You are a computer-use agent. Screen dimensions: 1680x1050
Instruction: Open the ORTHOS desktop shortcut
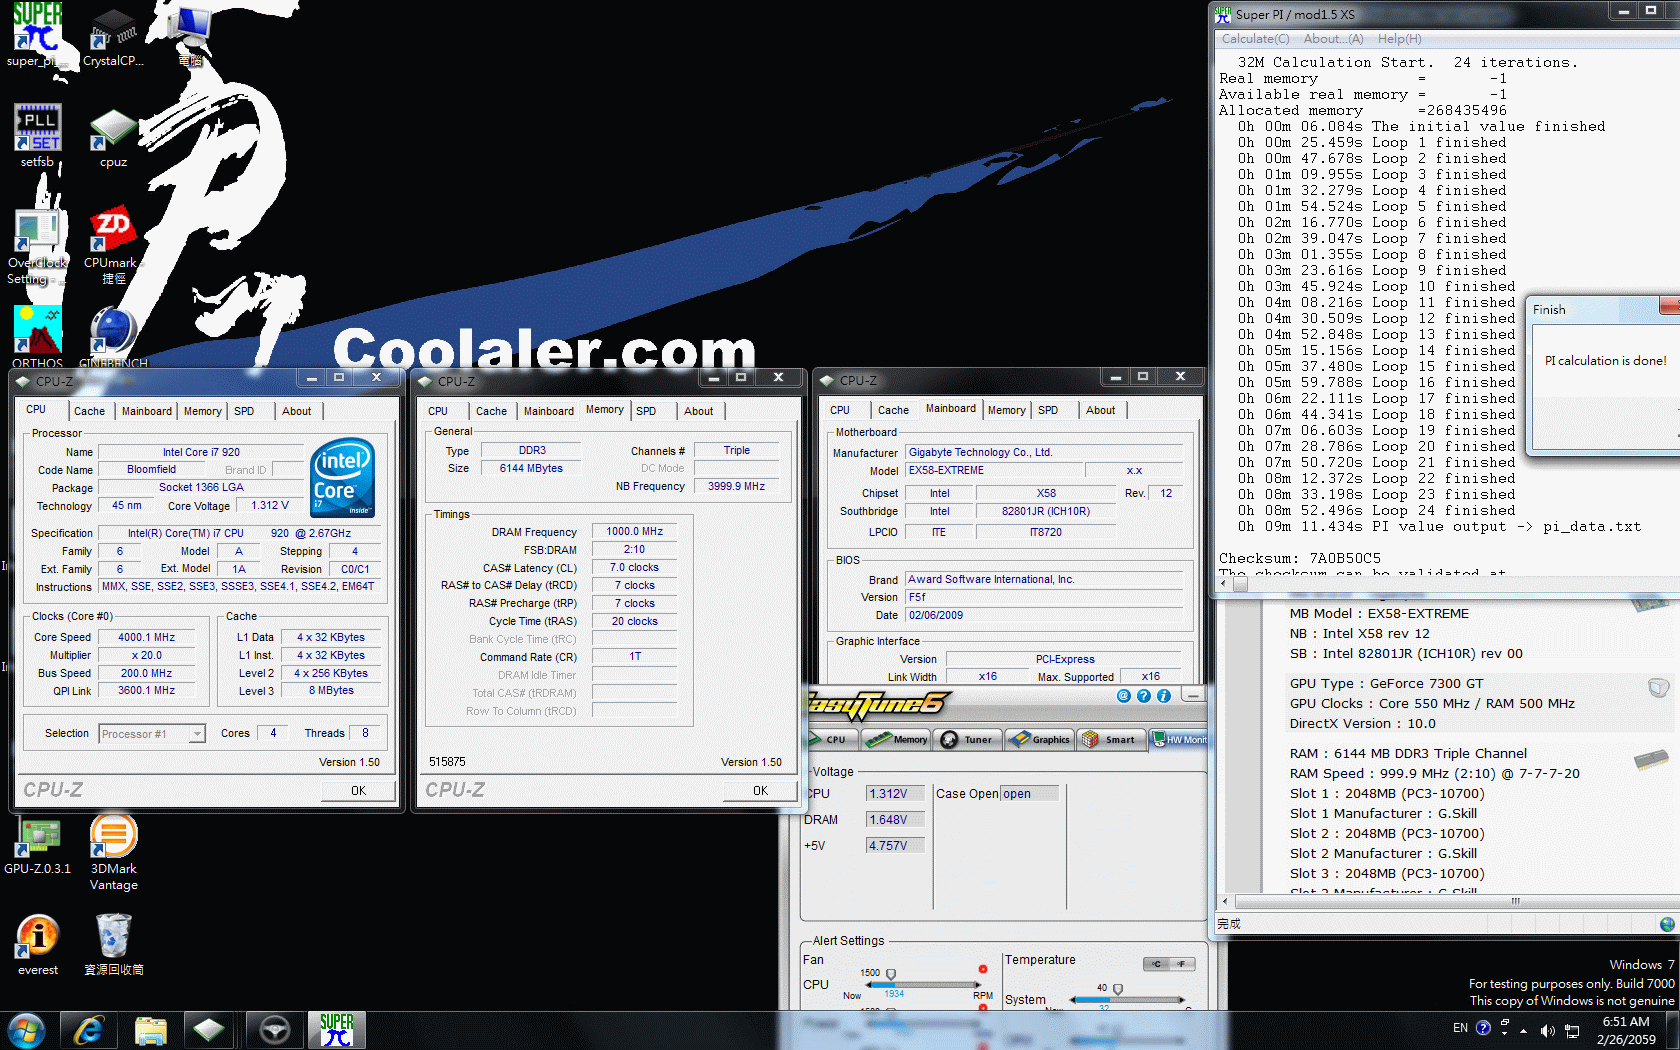pyautogui.click(x=37, y=337)
